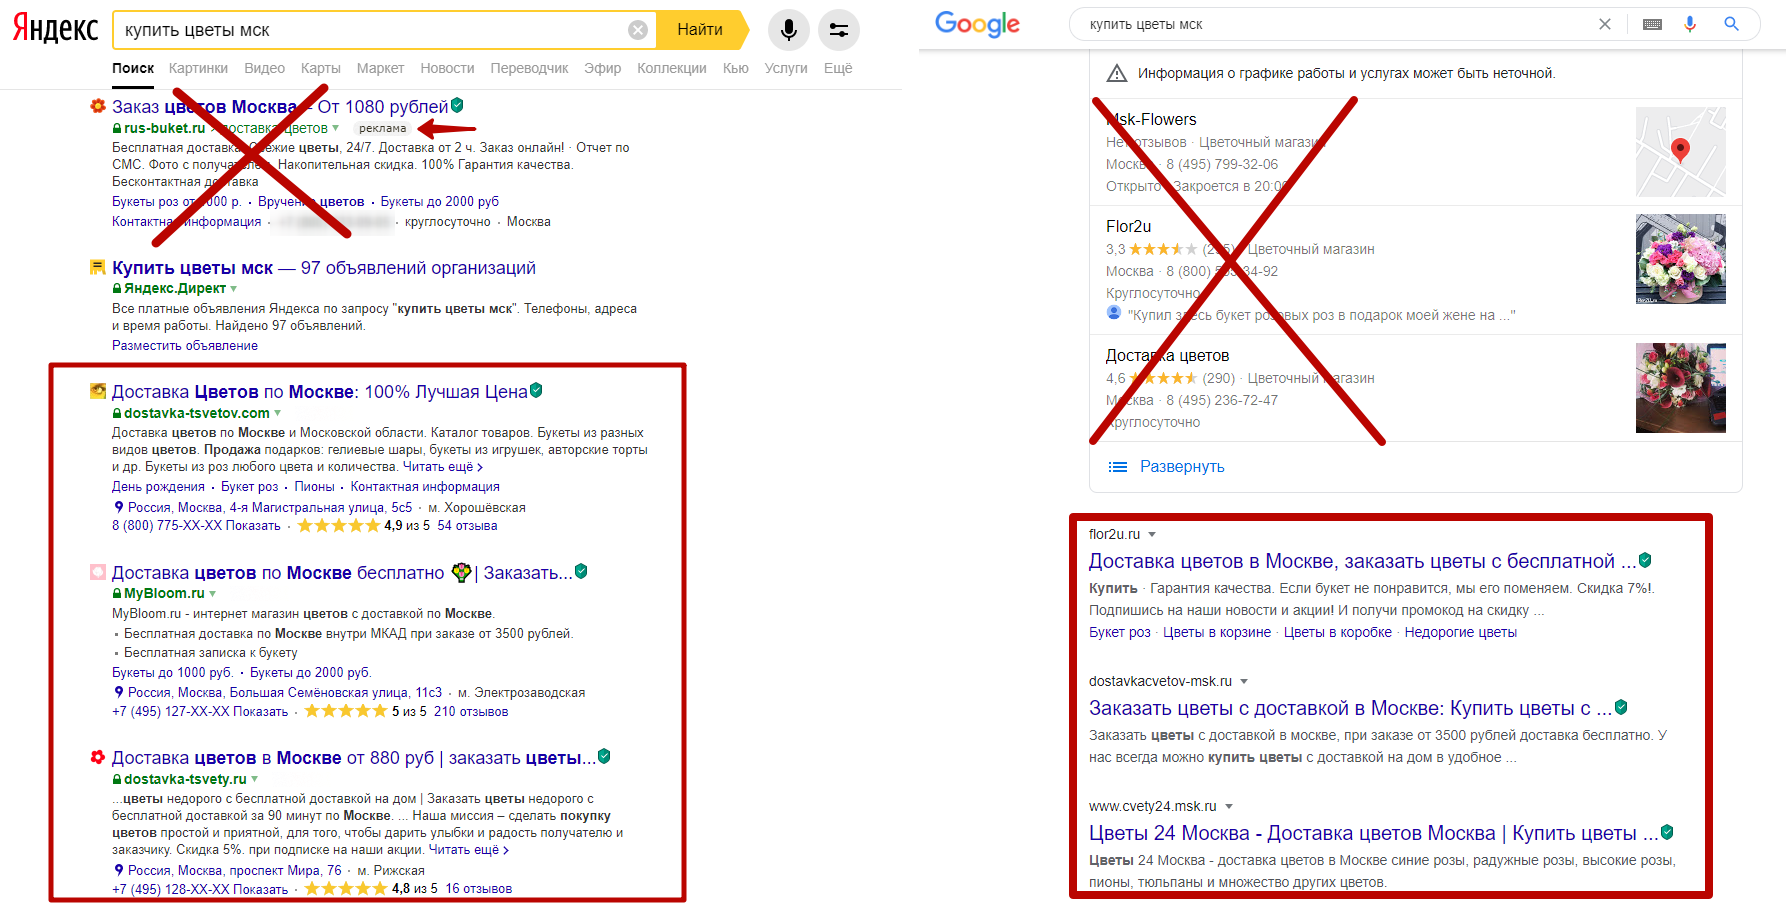Click the Google logo

pyautogui.click(x=977, y=24)
